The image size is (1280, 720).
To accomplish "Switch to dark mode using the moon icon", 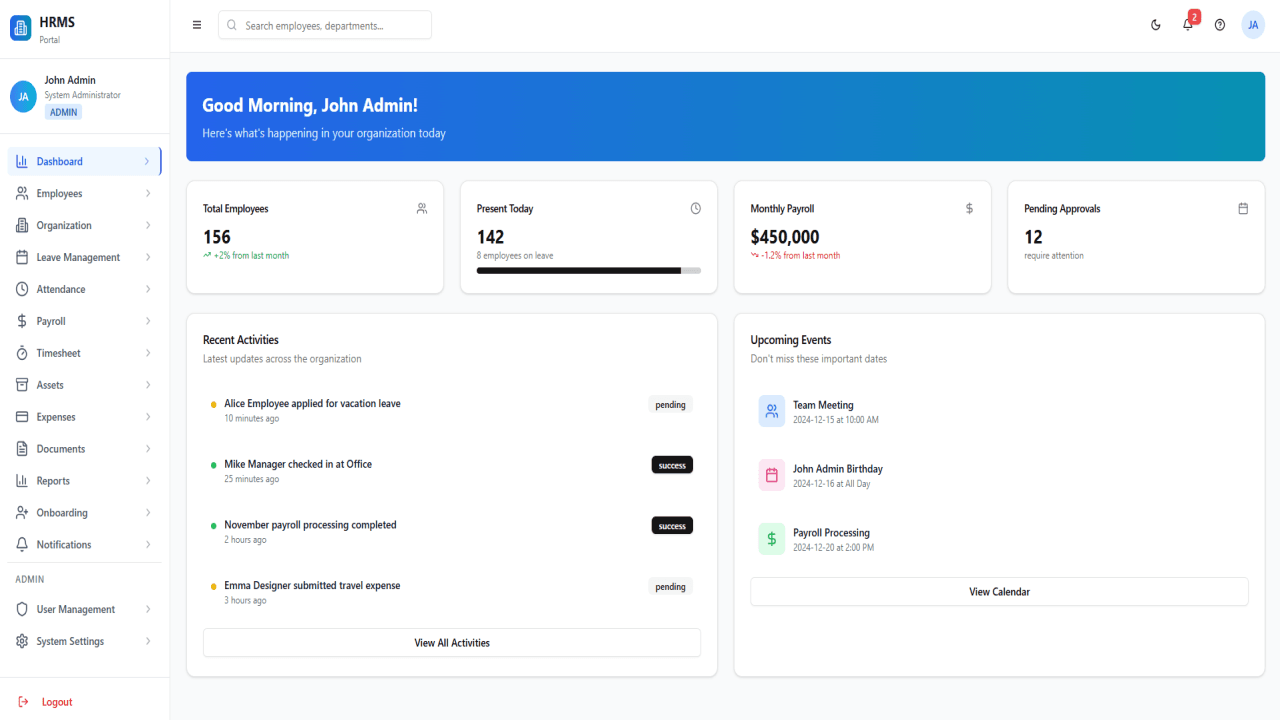I will coord(1156,25).
